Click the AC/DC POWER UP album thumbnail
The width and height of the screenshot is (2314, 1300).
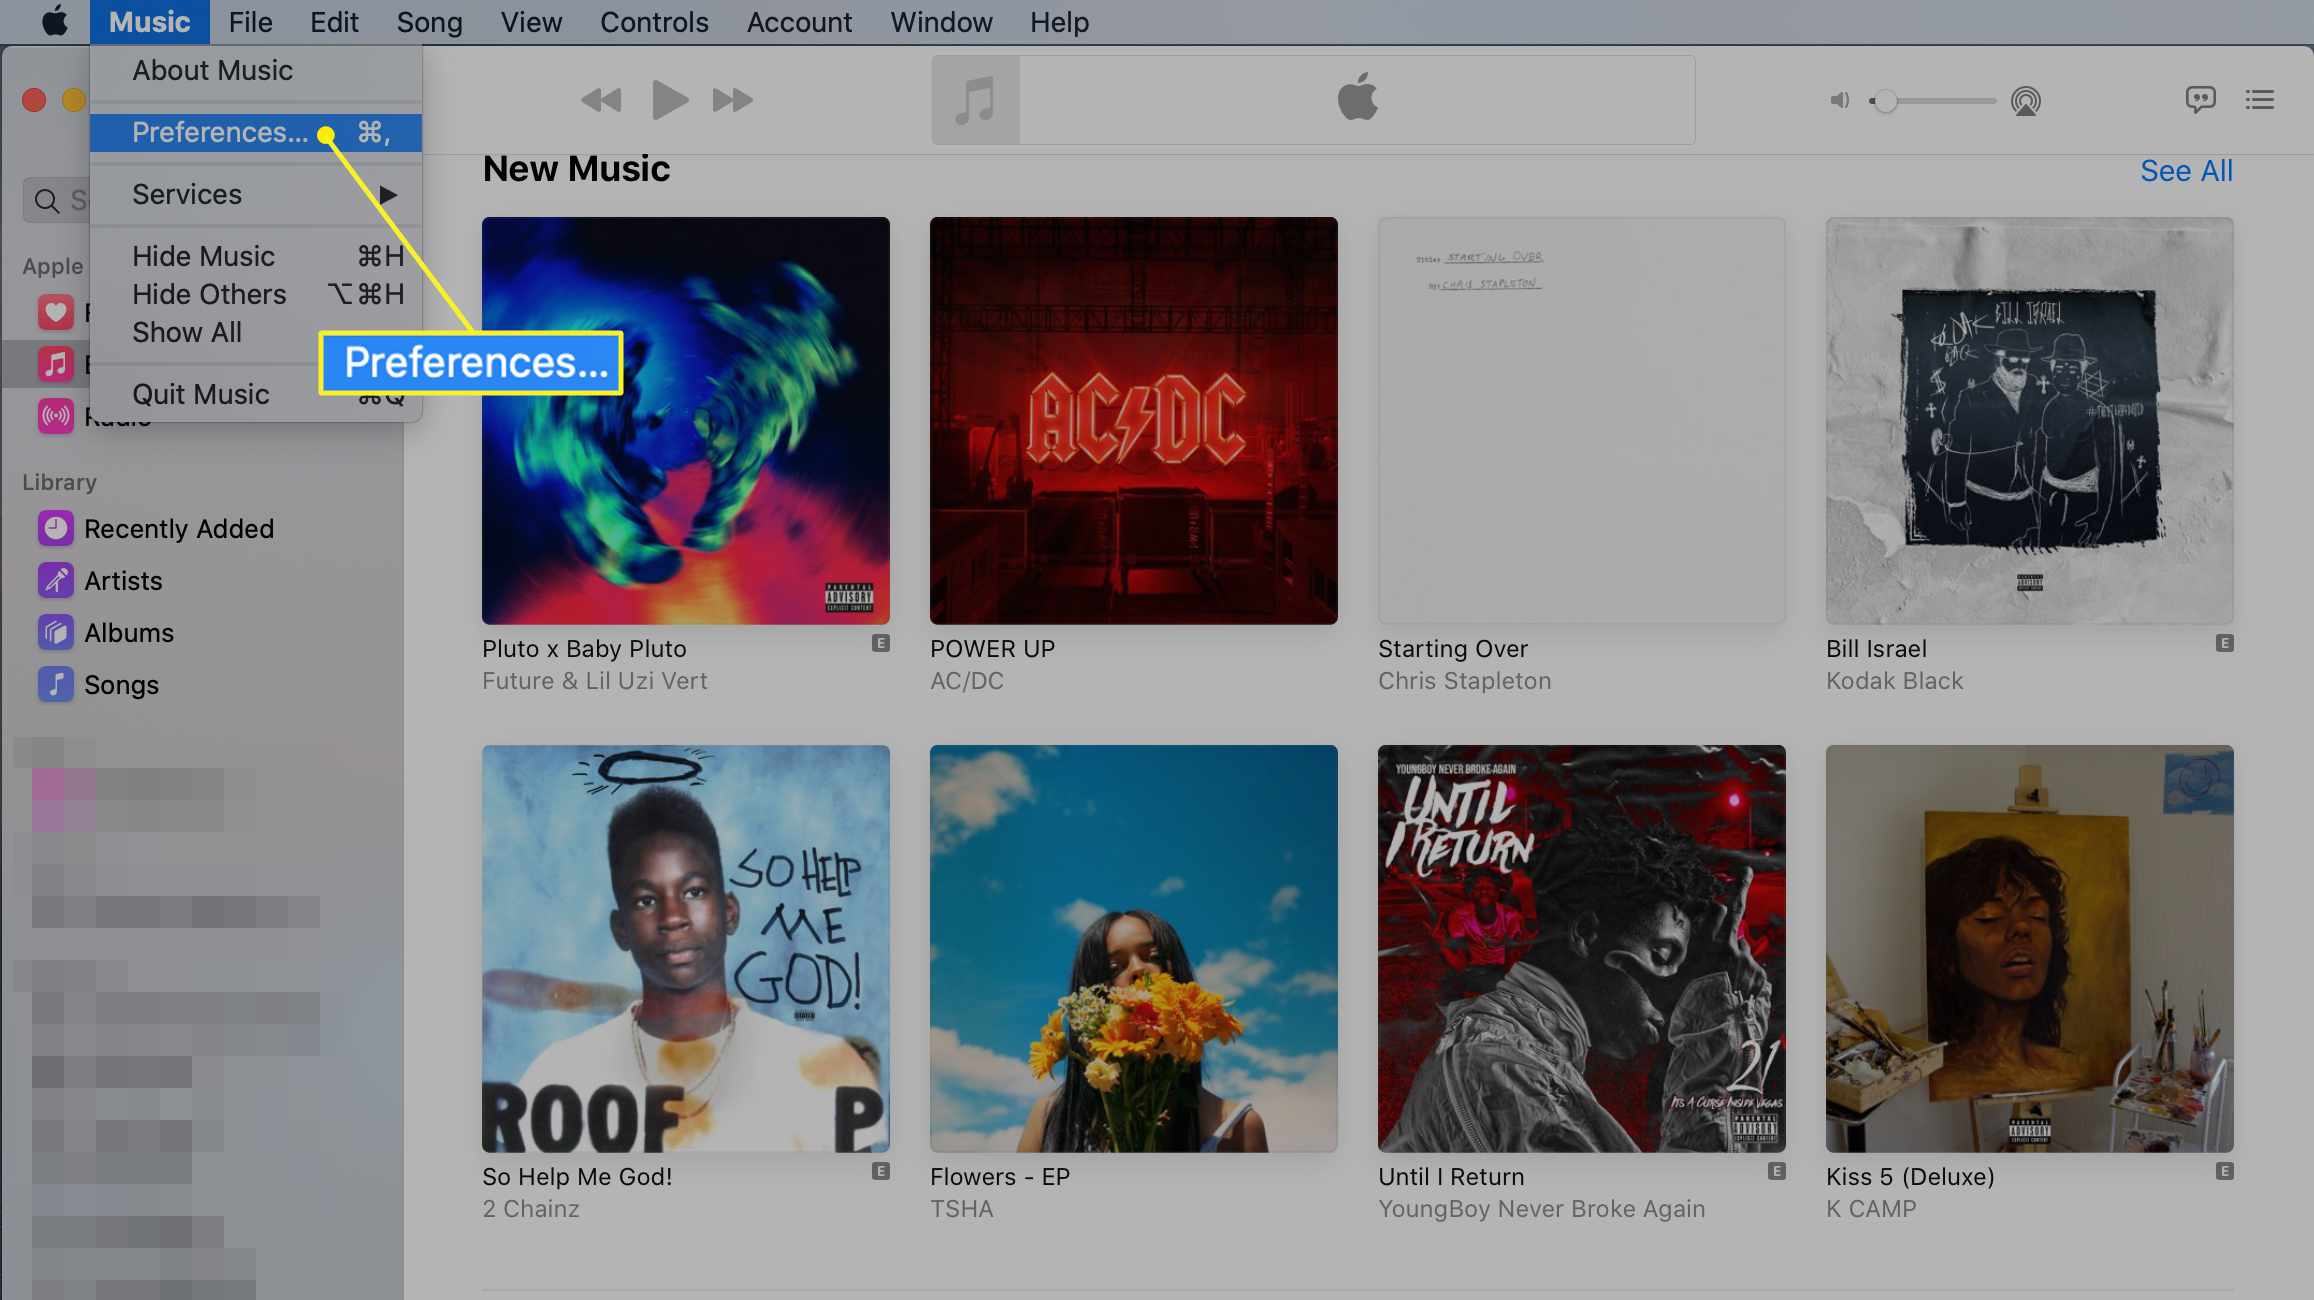click(1133, 421)
